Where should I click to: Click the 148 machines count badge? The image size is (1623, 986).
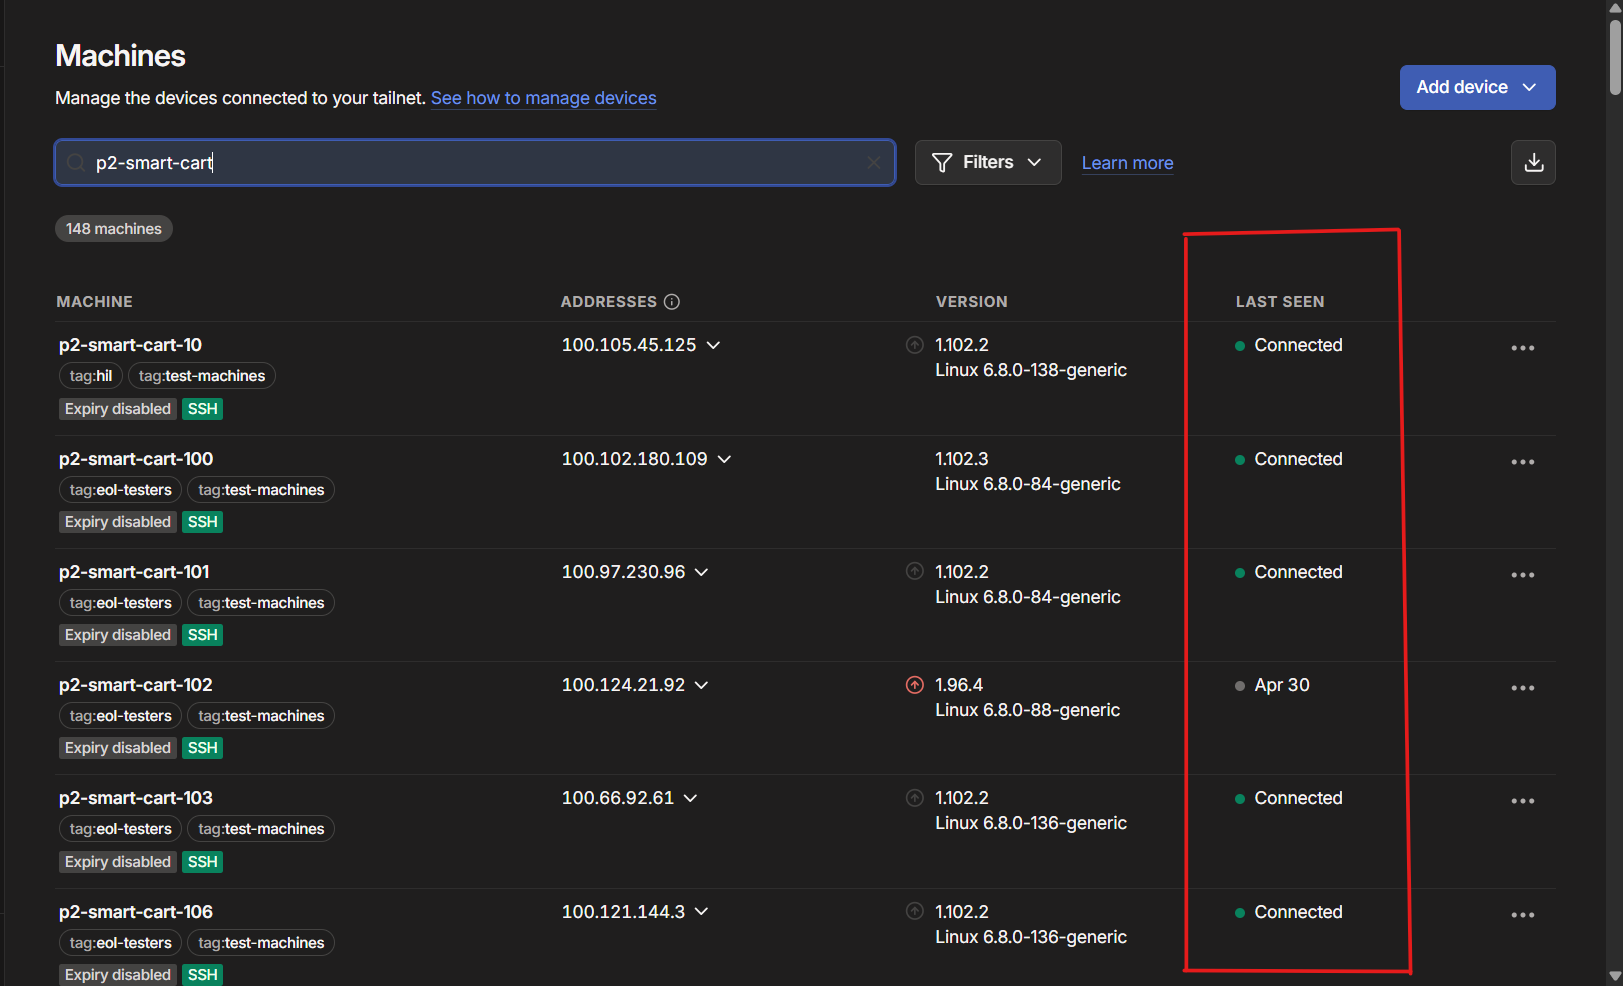point(114,229)
